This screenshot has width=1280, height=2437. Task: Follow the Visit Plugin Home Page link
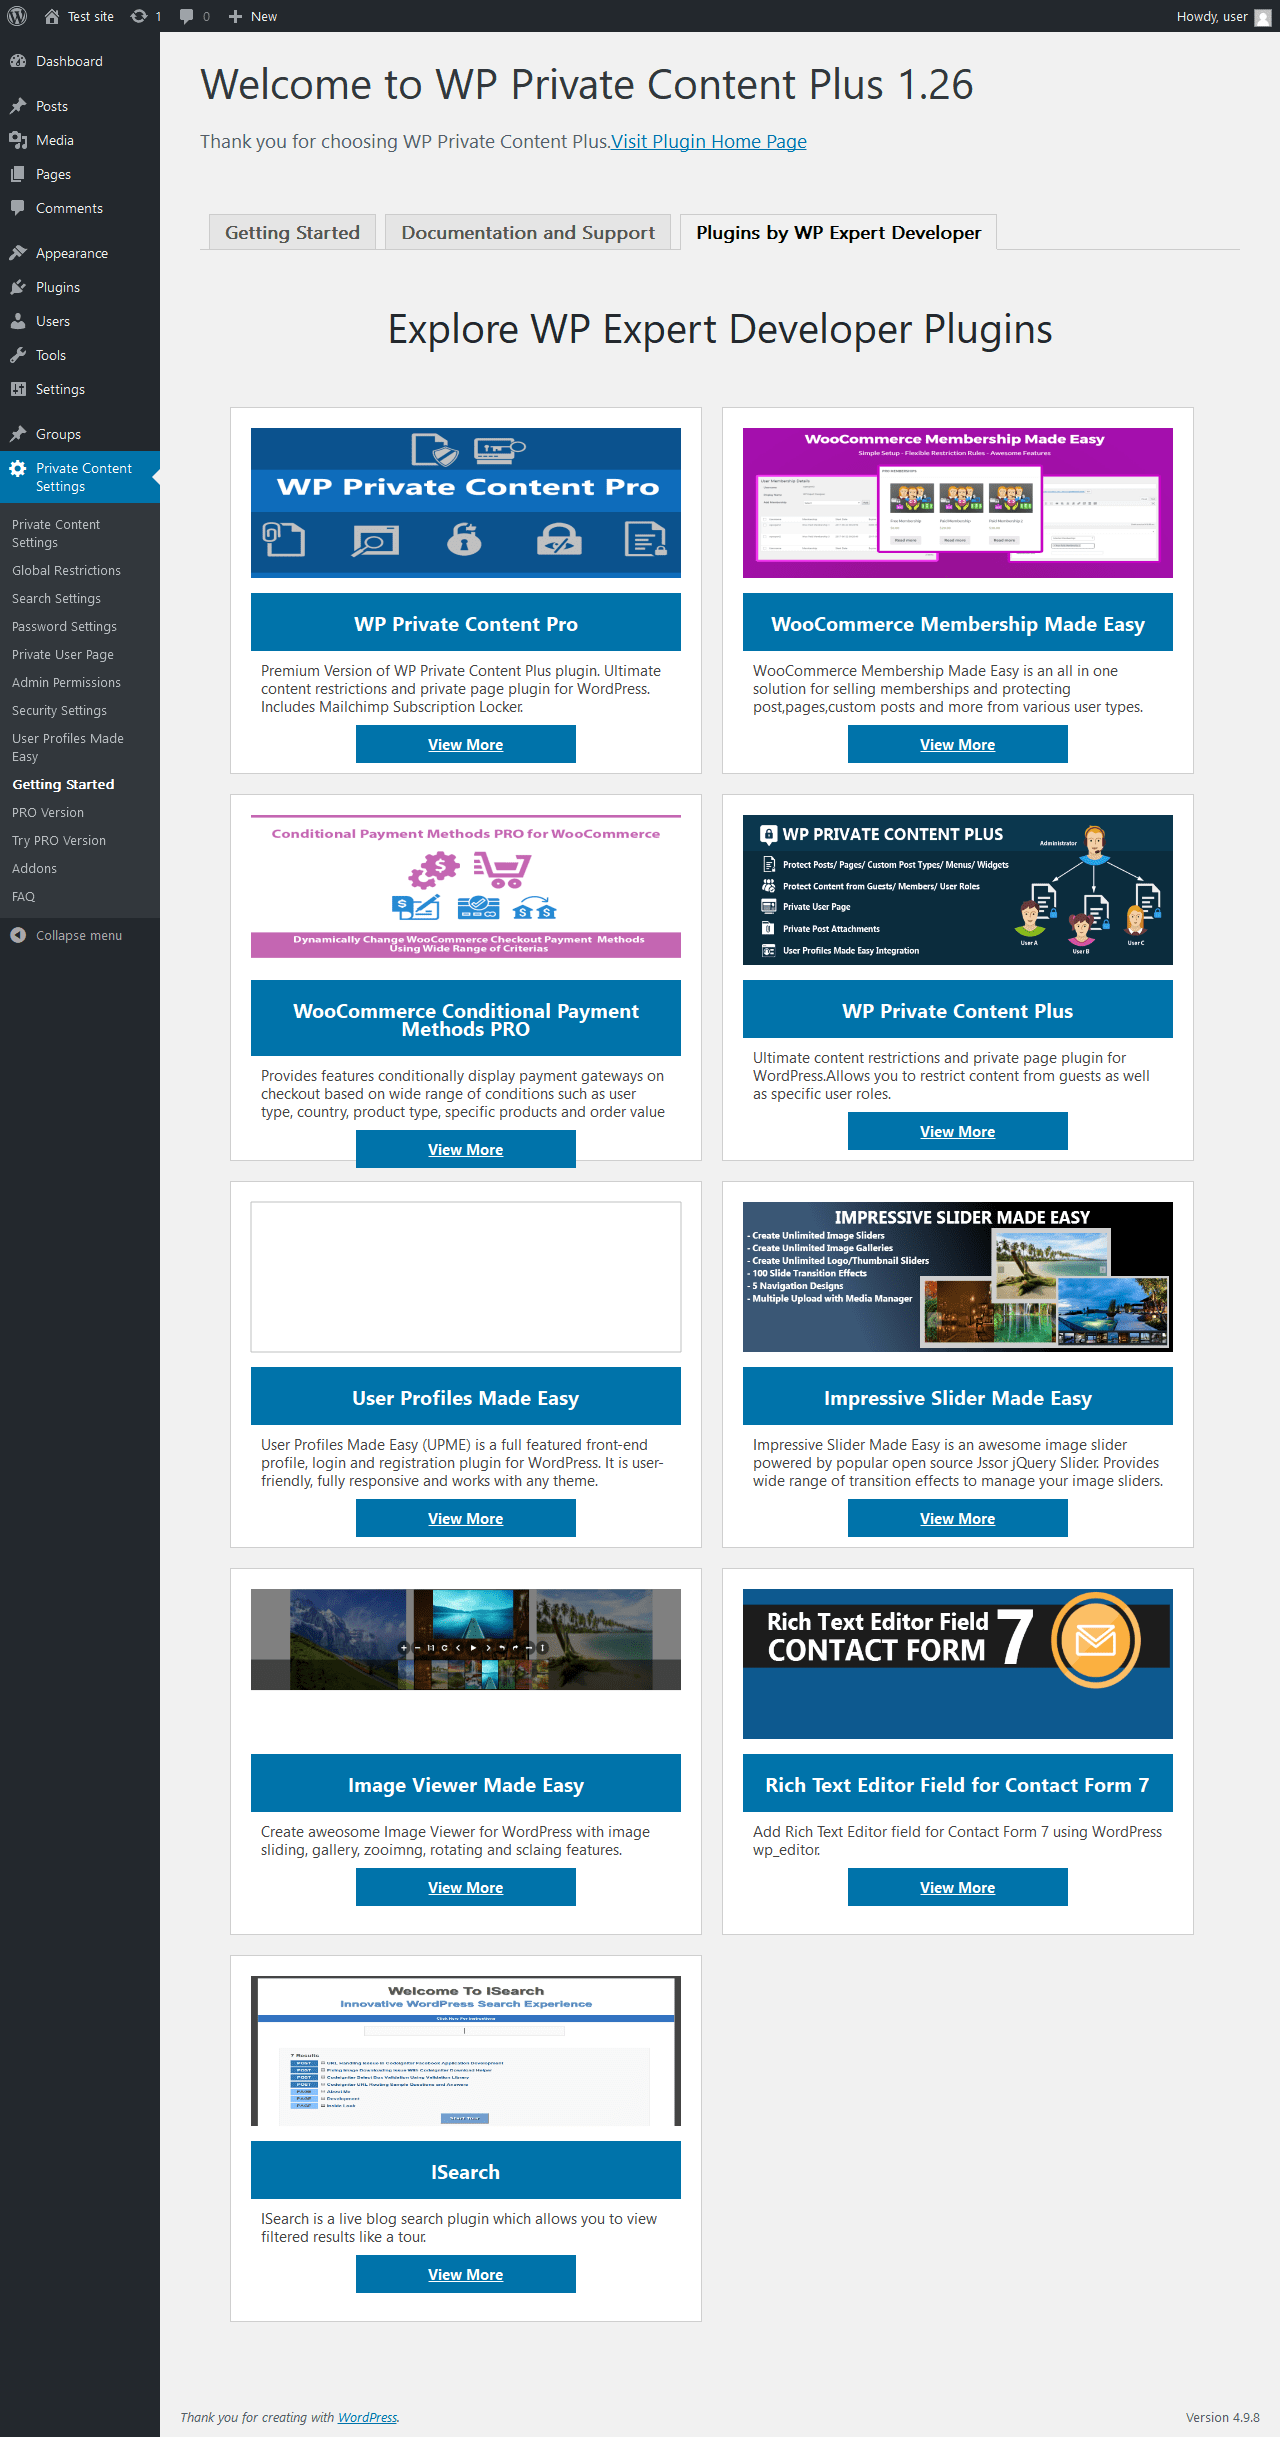pos(709,141)
